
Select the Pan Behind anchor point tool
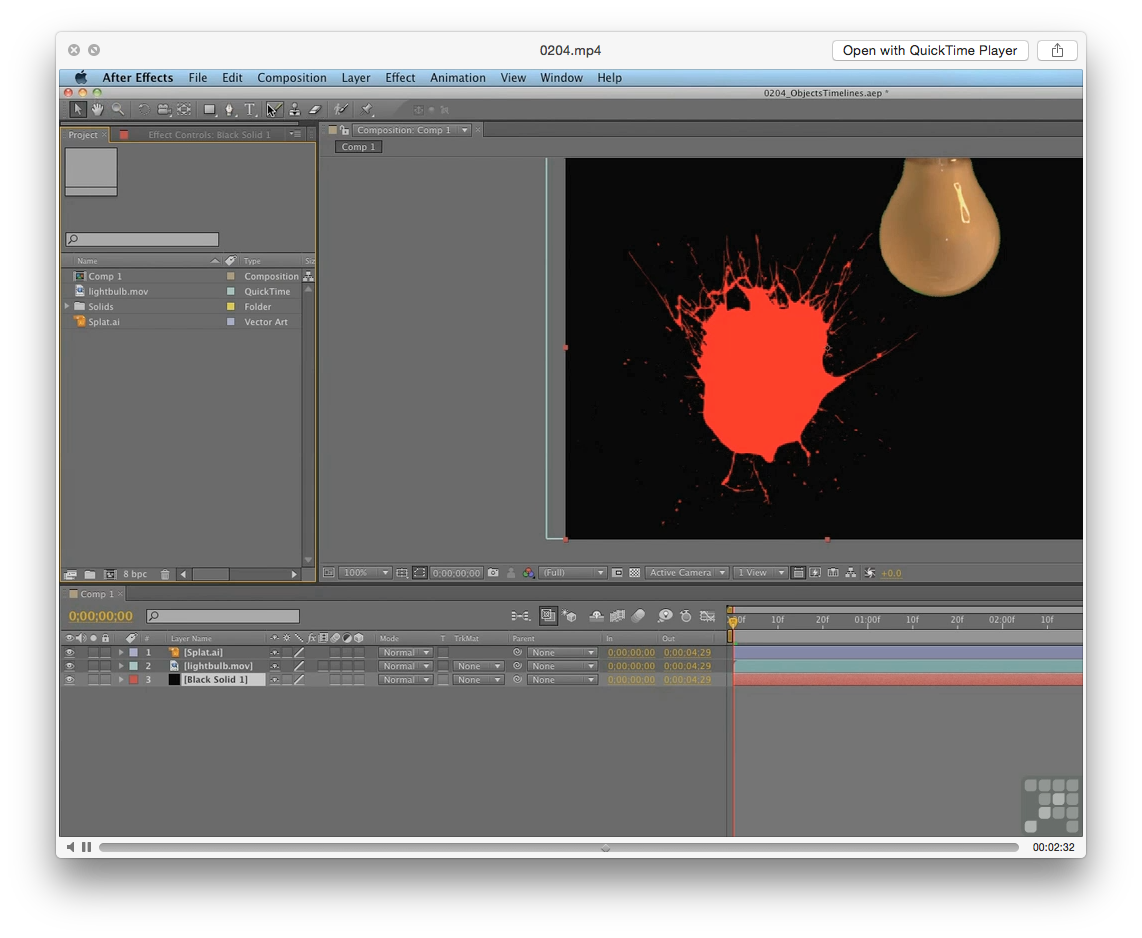tap(184, 109)
